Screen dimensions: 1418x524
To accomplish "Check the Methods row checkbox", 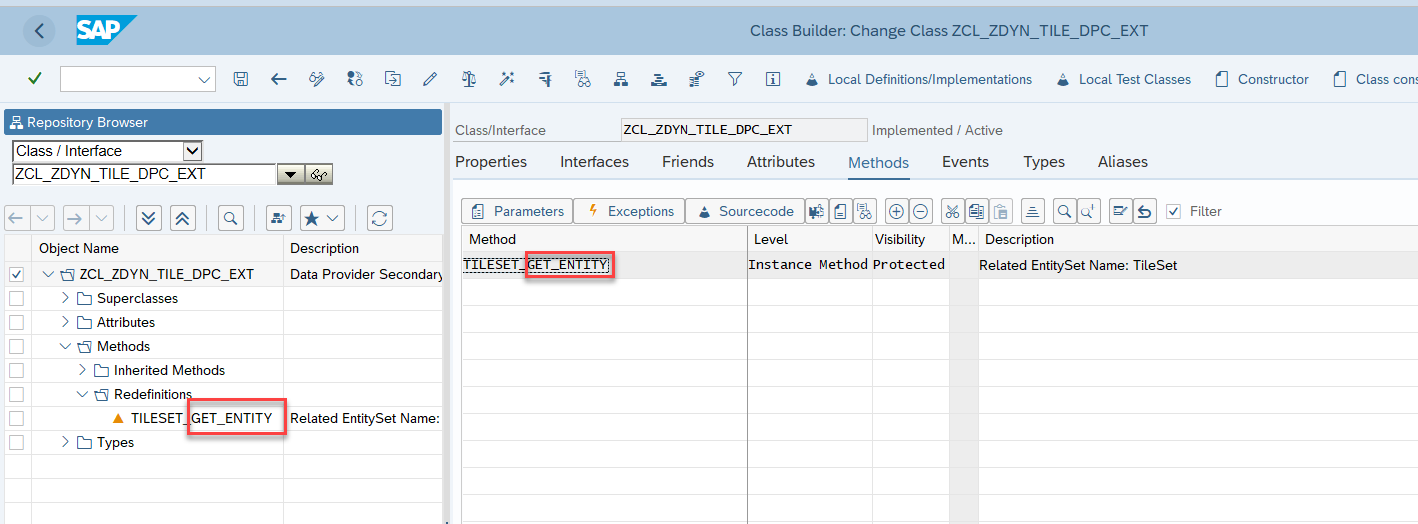I will click(16, 346).
